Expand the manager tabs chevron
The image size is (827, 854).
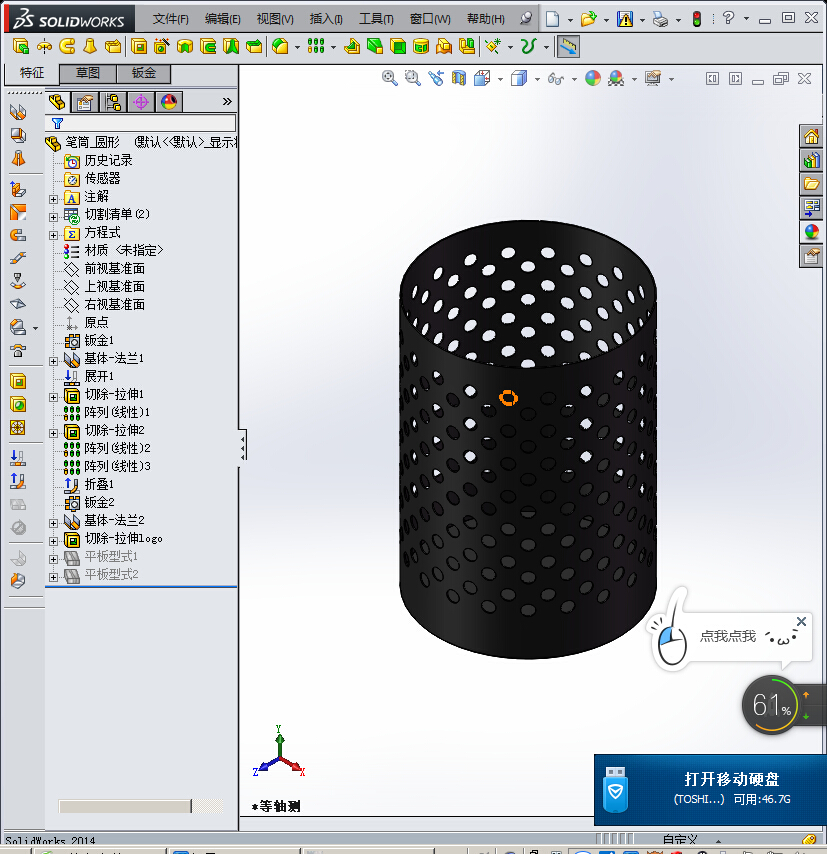(x=227, y=101)
